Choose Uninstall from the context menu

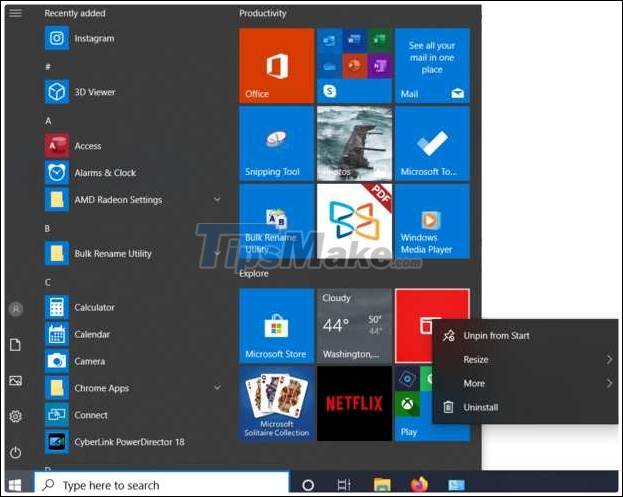pyautogui.click(x=525, y=407)
